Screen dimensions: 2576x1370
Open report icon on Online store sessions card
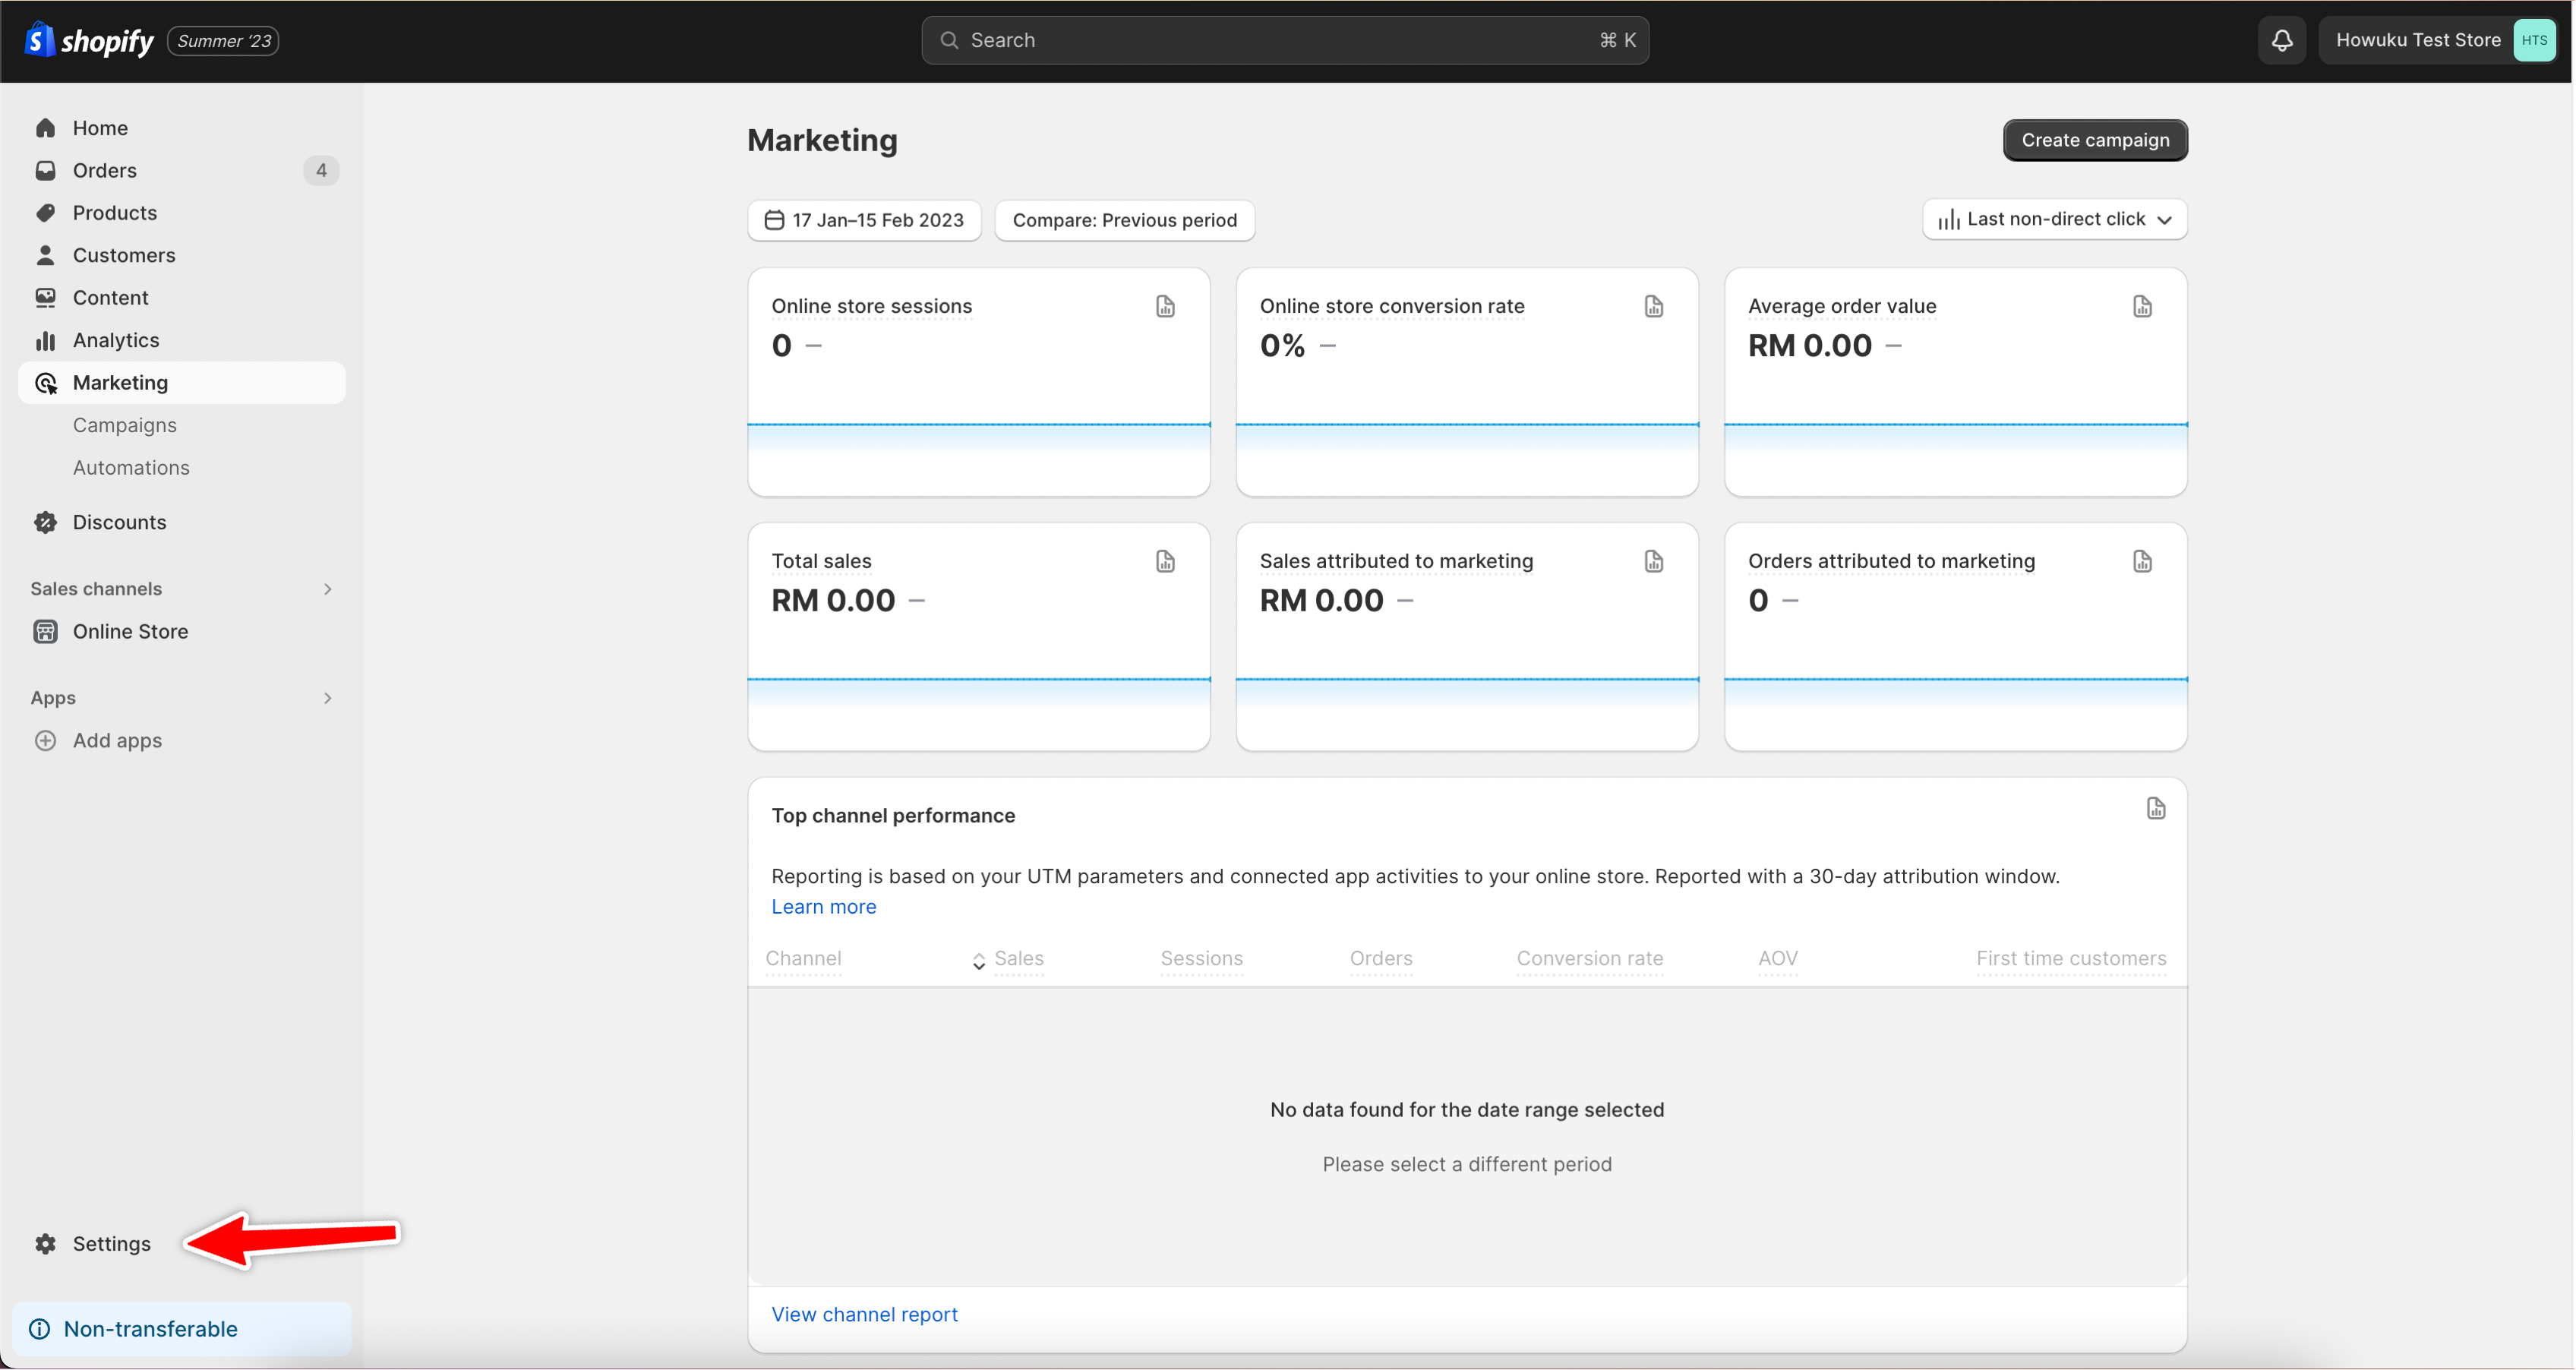[1165, 306]
